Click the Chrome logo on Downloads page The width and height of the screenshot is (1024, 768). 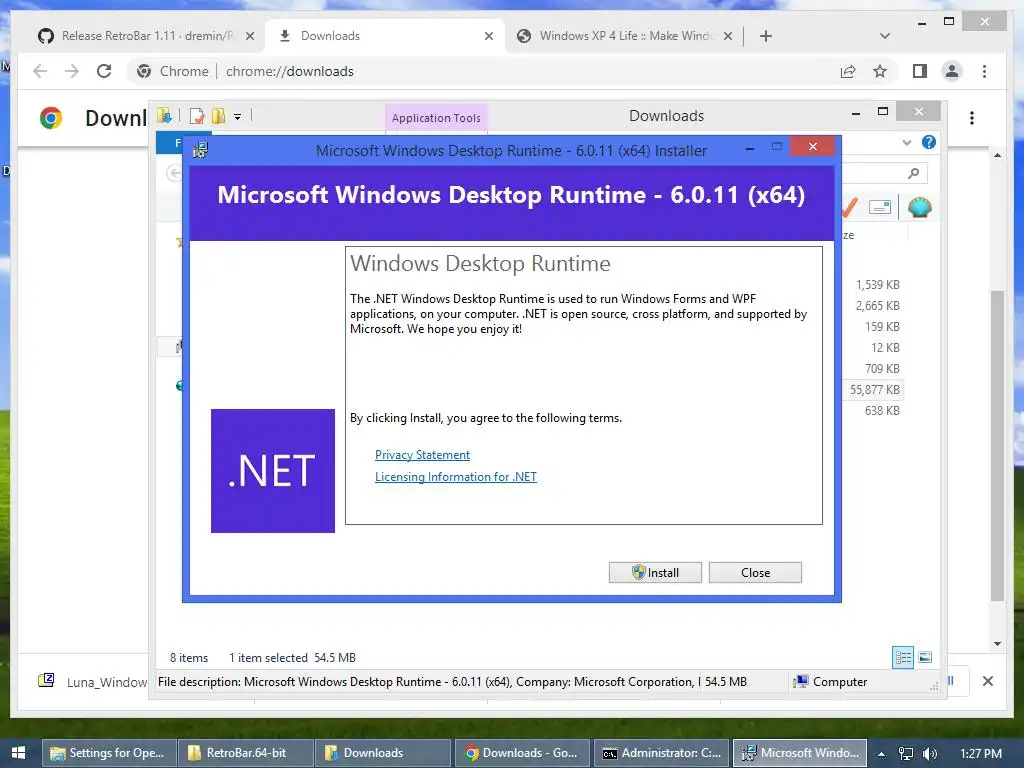[51, 118]
